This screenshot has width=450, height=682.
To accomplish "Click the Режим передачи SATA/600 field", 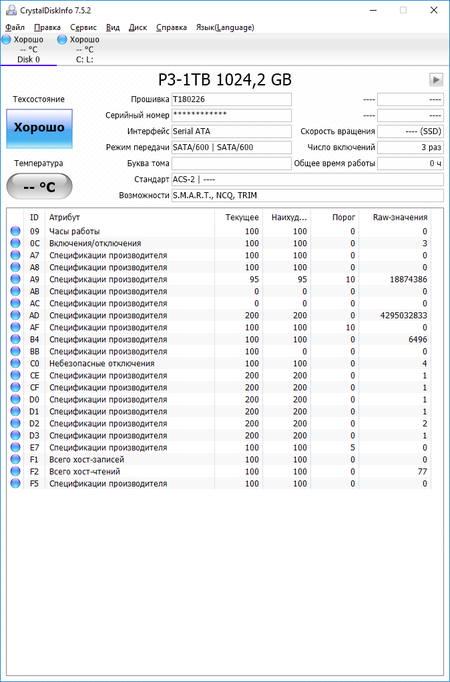I will coord(231,147).
